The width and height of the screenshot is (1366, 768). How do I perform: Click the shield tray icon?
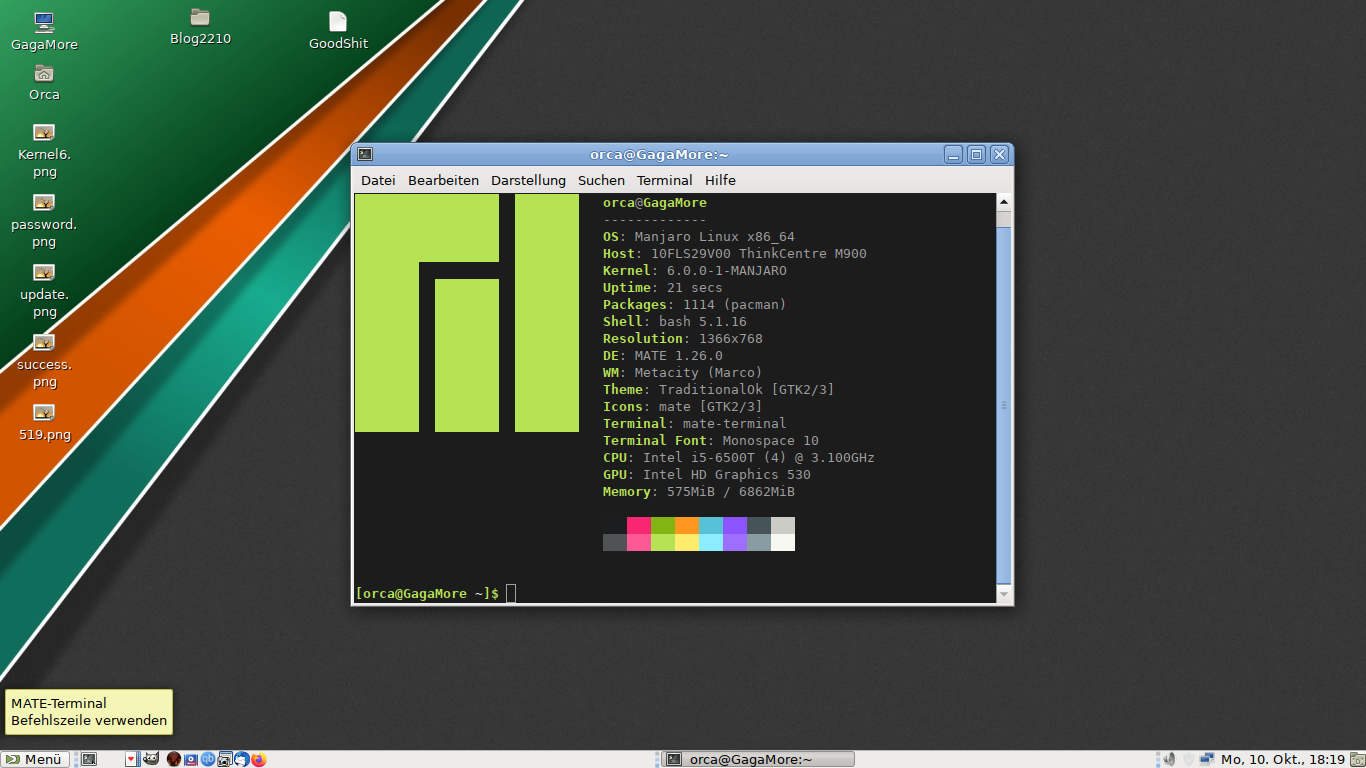(1188, 759)
